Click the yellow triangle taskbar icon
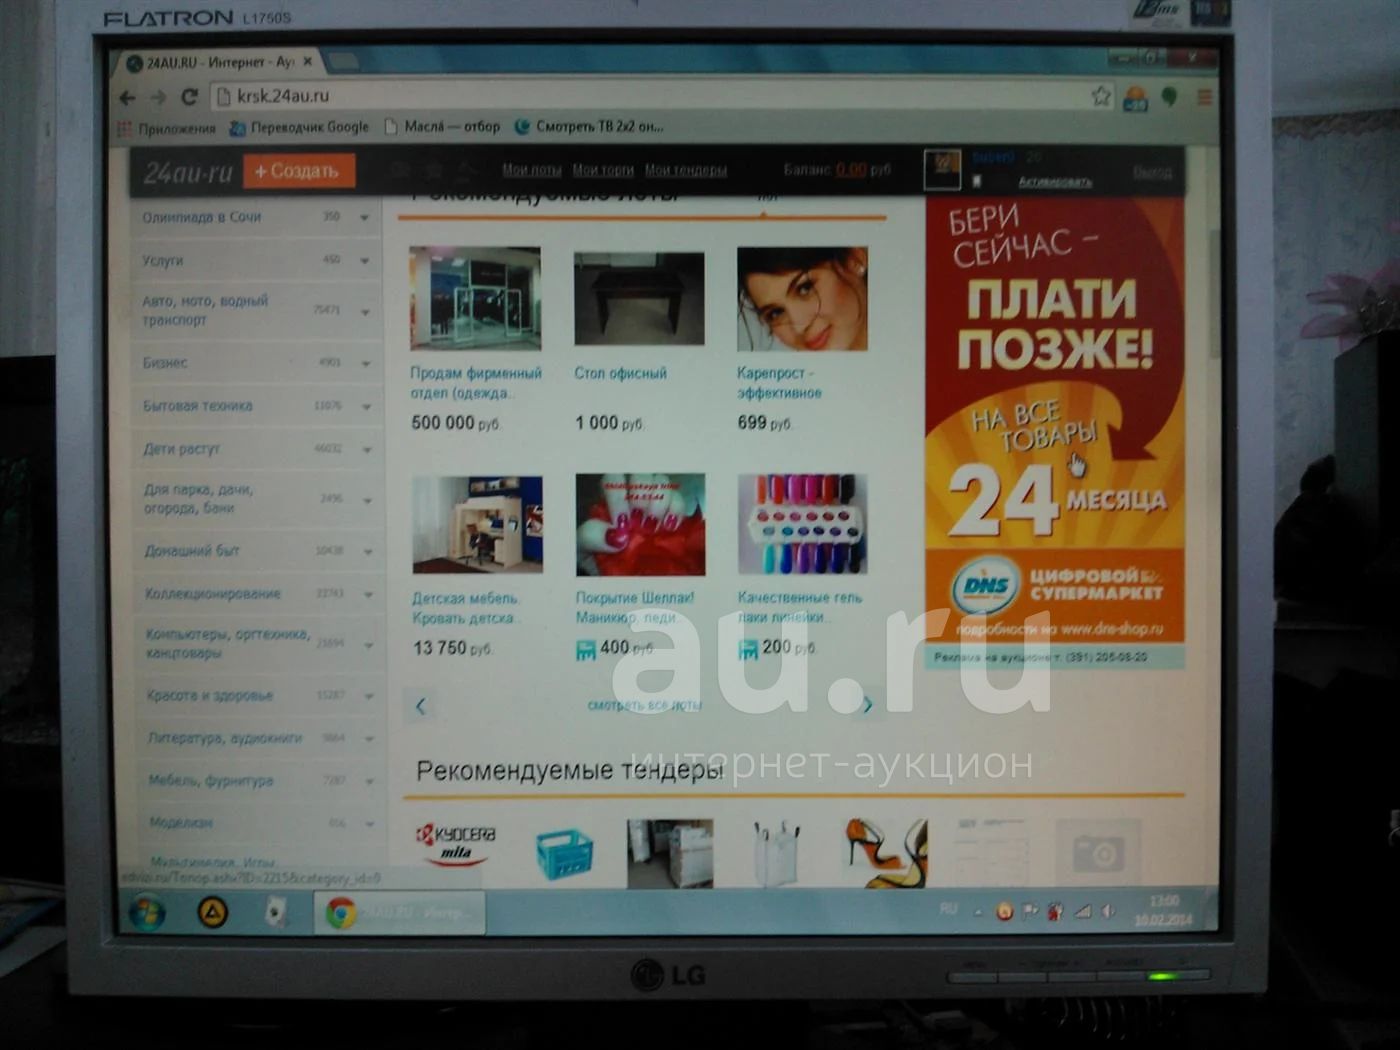The image size is (1400, 1050). 213,912
